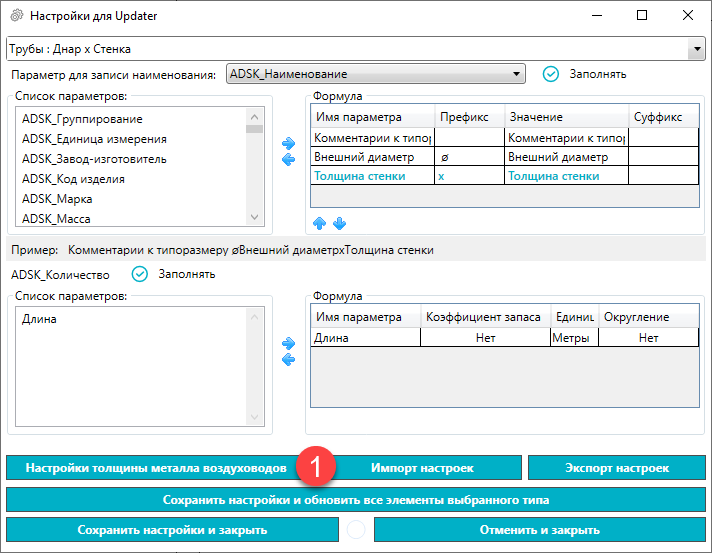
Task: Open the Трубы : Днар х Стенка dropdown
Action: click(x=697, y=49)
